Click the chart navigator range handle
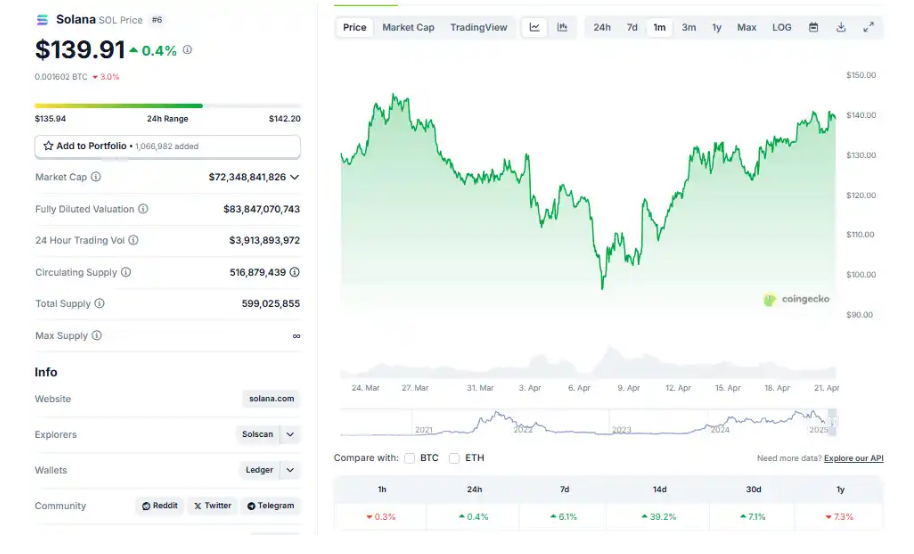 click(832, 422)
